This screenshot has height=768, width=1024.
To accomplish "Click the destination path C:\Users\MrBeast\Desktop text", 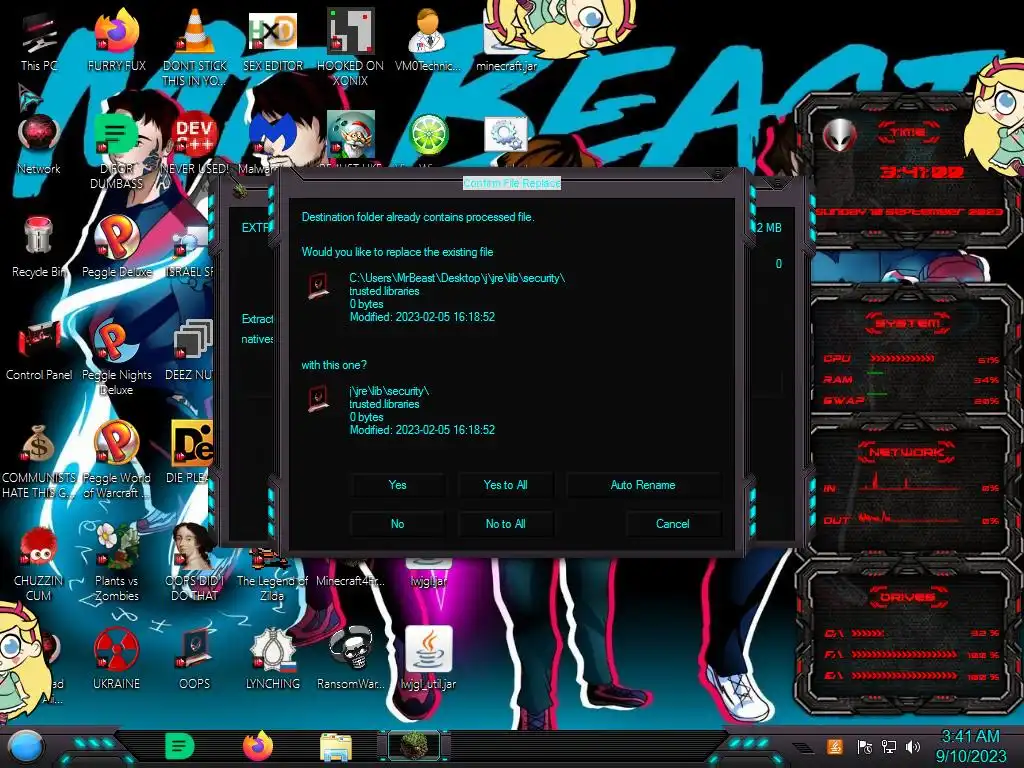I will pos(457,278).
